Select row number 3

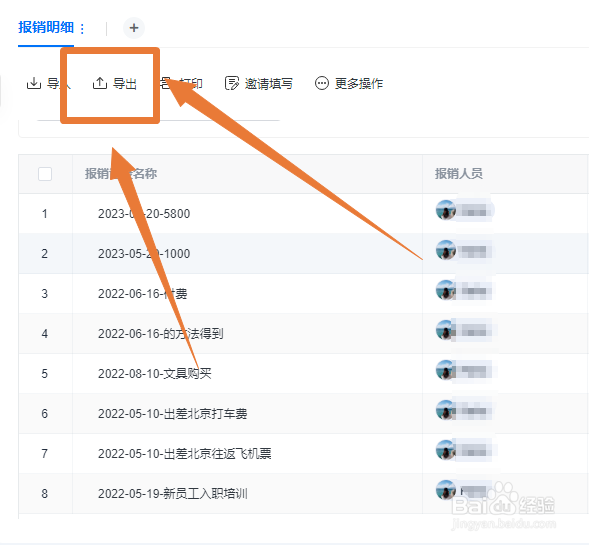(45, 293)
